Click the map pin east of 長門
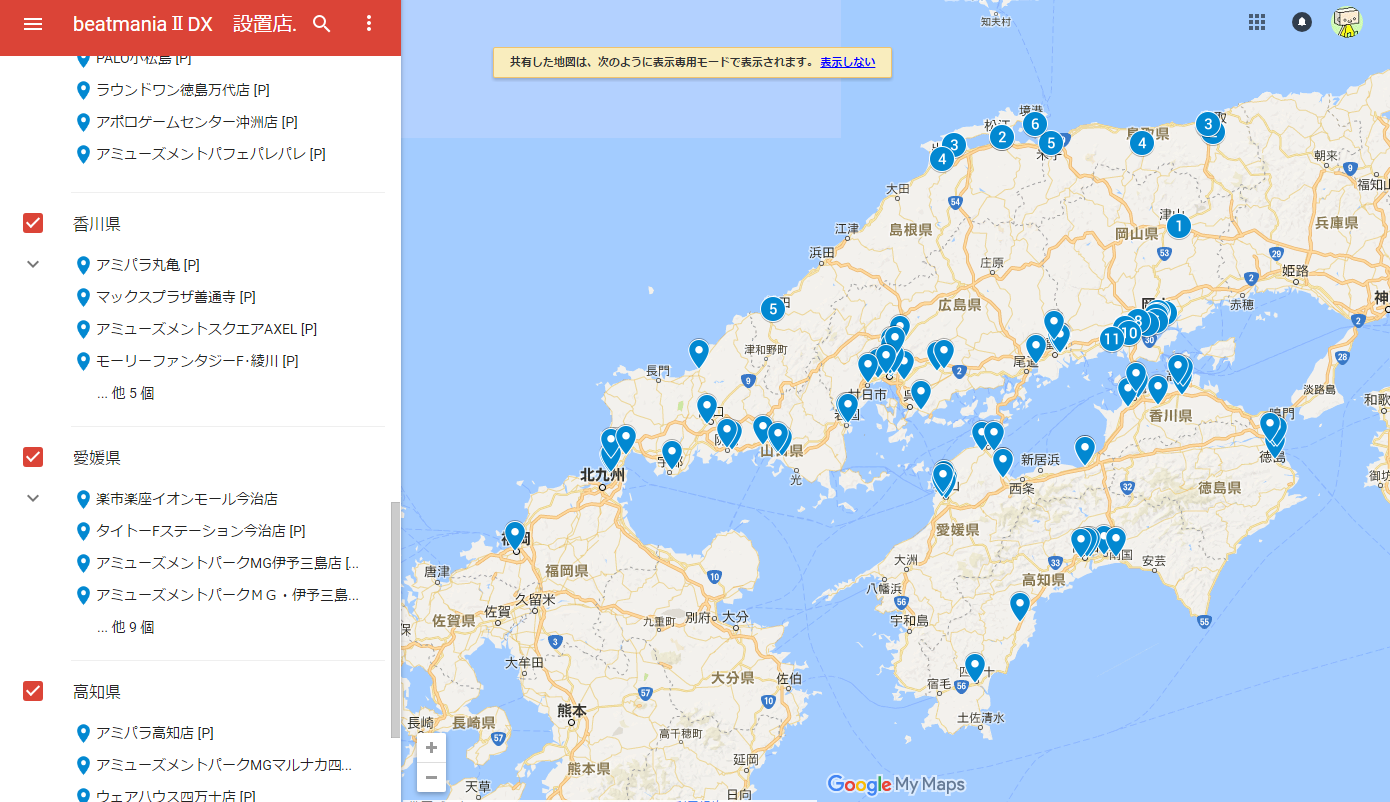 (699, 353)
